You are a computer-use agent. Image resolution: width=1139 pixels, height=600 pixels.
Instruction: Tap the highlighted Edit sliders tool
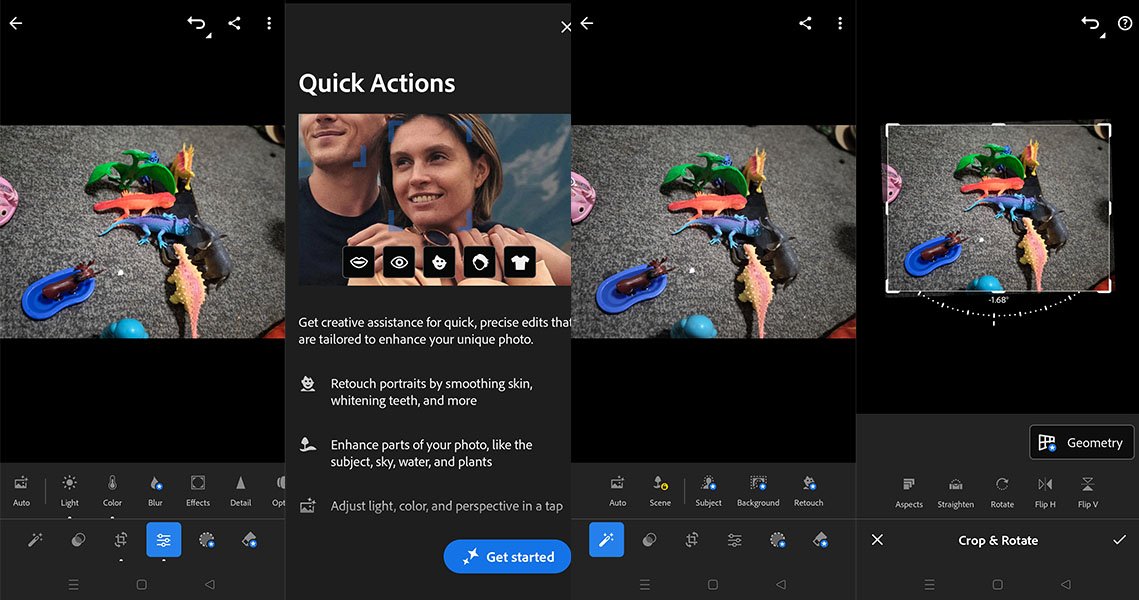coord(163,540)
